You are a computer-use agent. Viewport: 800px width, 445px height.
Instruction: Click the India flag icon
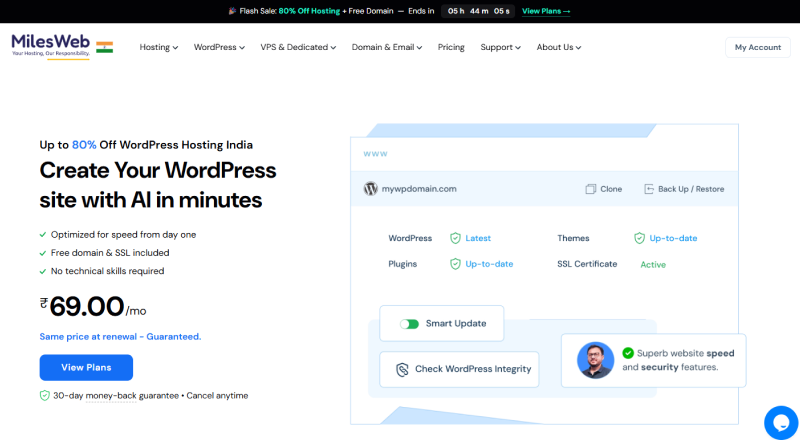pos(105,47)
